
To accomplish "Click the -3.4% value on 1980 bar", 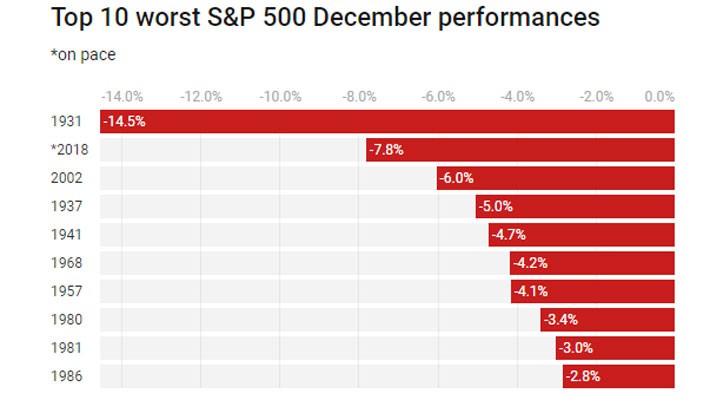I will [560, 320].
